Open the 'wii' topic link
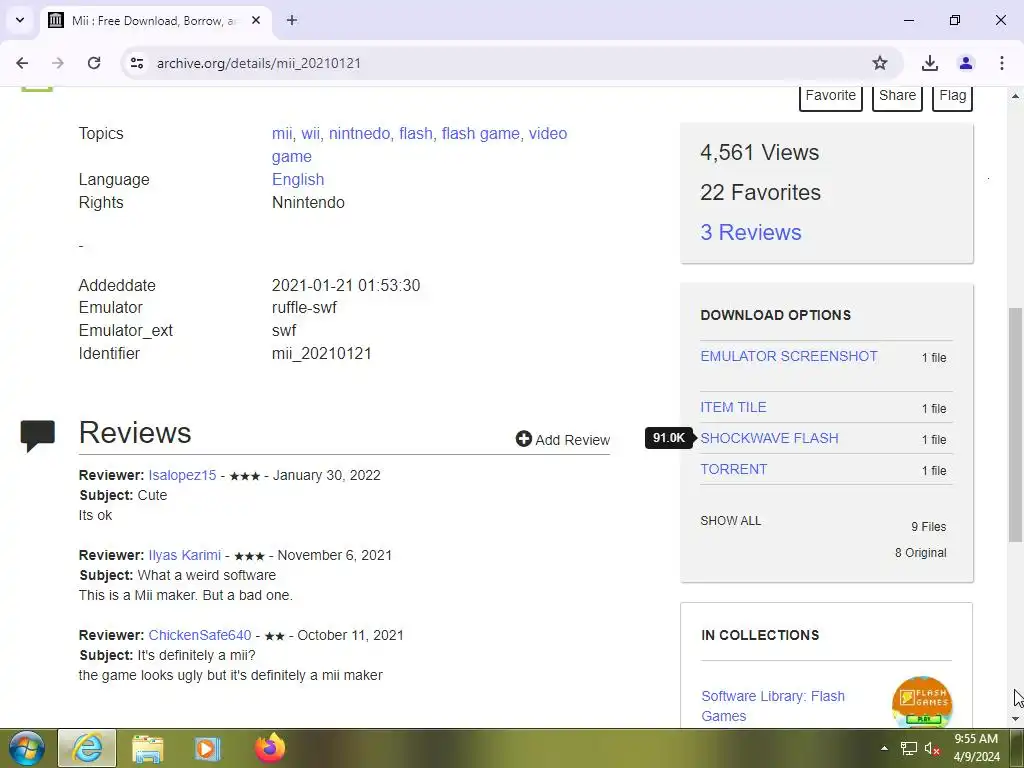This screenshot has width=1024, height=768. tap(310, 133)
